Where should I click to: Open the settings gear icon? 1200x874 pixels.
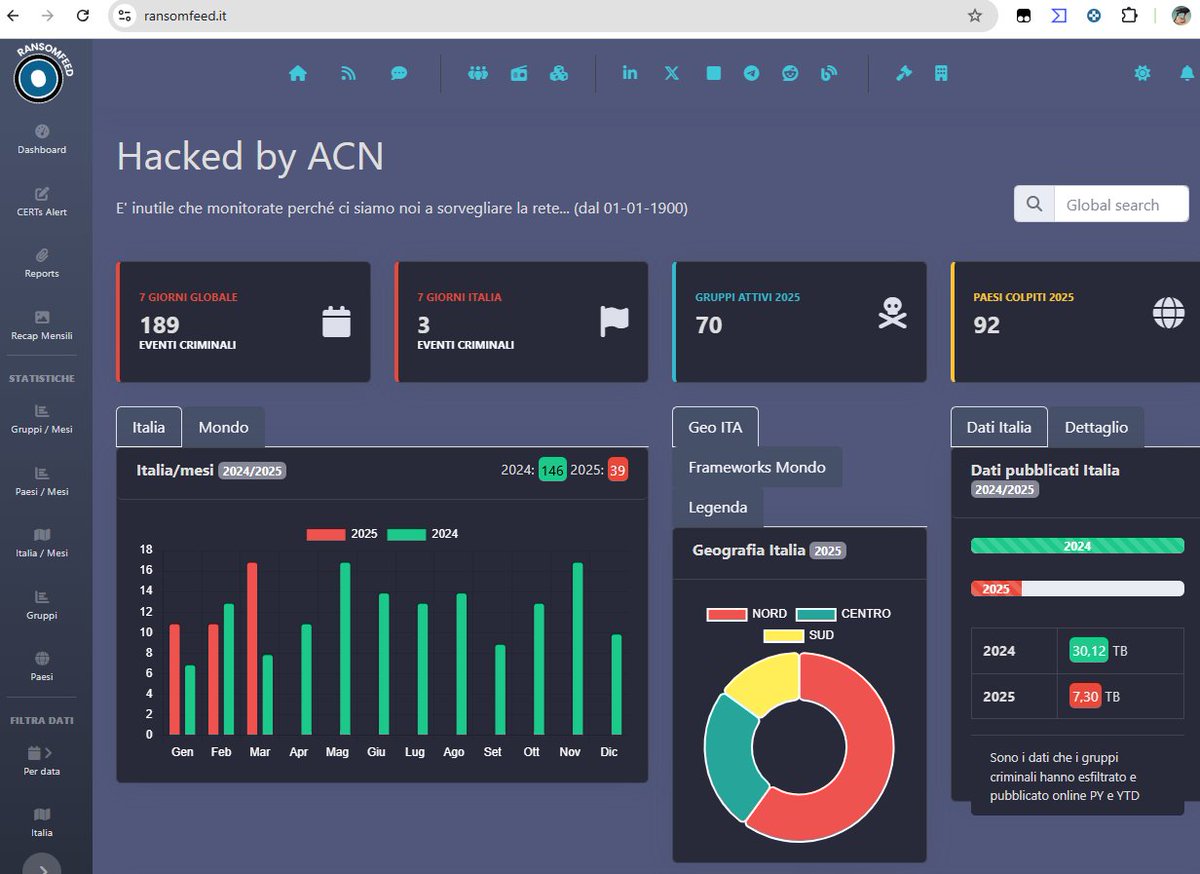coord(1142,73)
